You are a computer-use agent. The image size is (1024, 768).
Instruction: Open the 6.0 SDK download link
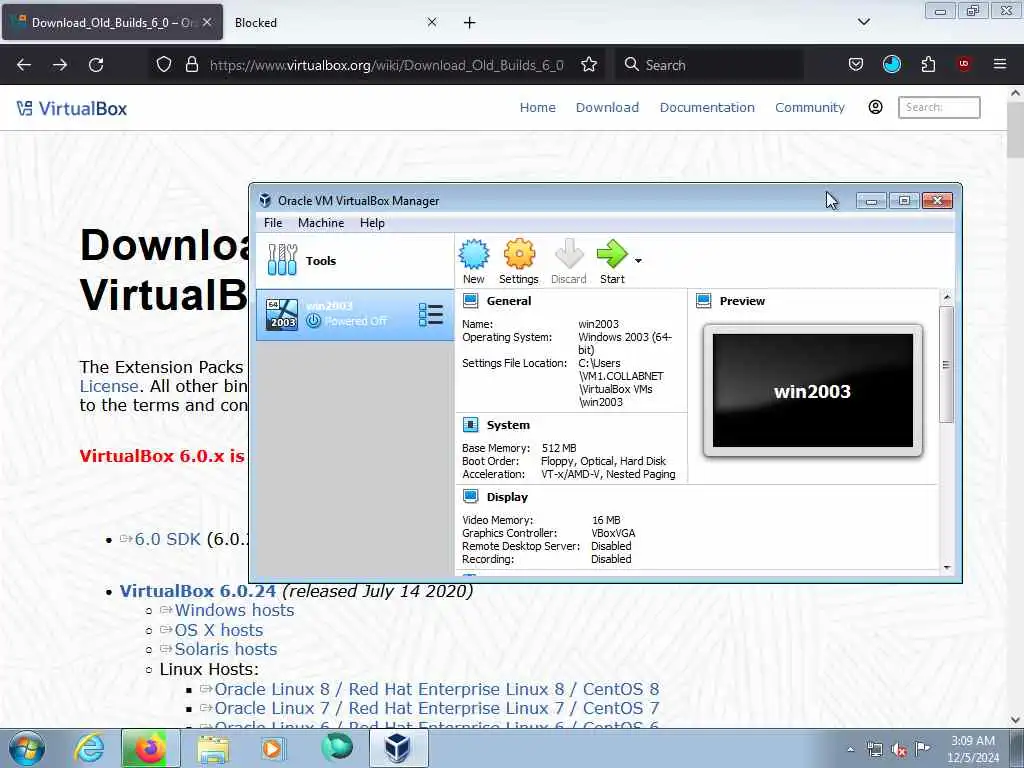167,539
